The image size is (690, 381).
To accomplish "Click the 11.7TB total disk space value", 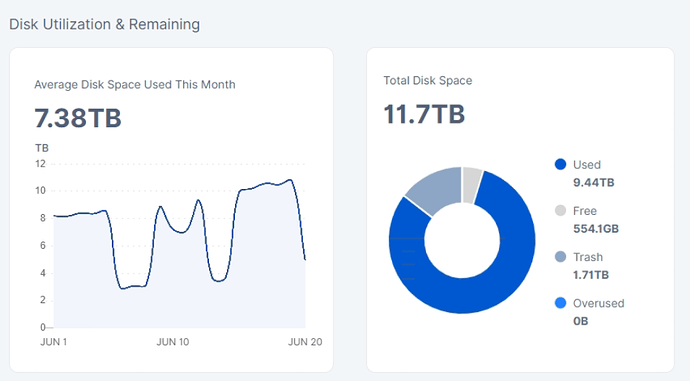I will click(424, 114).
